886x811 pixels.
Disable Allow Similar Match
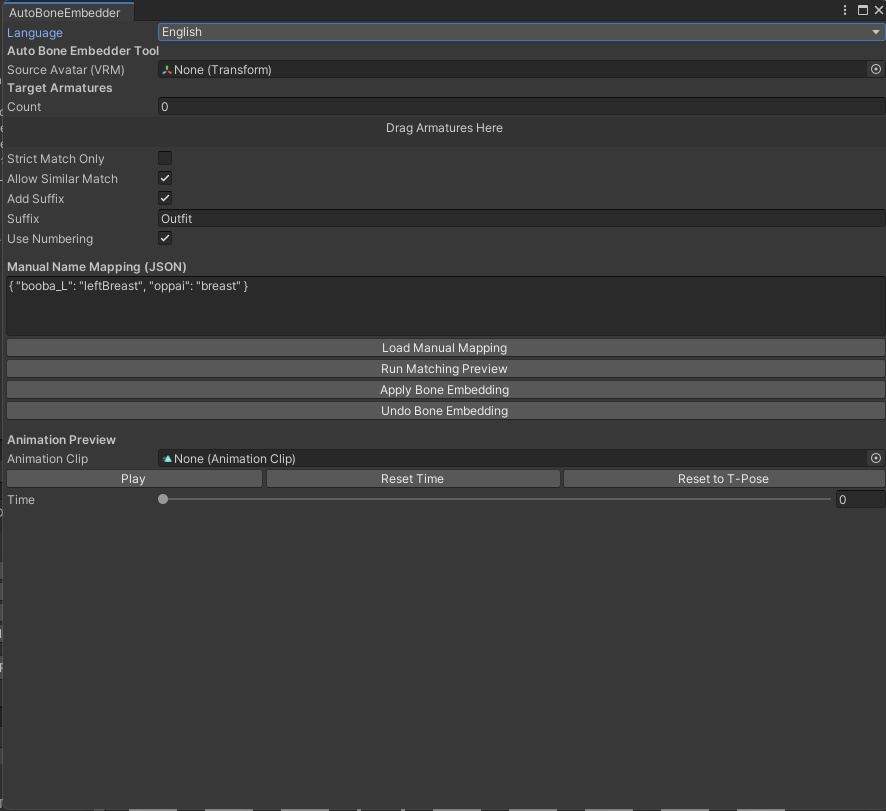click(x=164, y=178)
